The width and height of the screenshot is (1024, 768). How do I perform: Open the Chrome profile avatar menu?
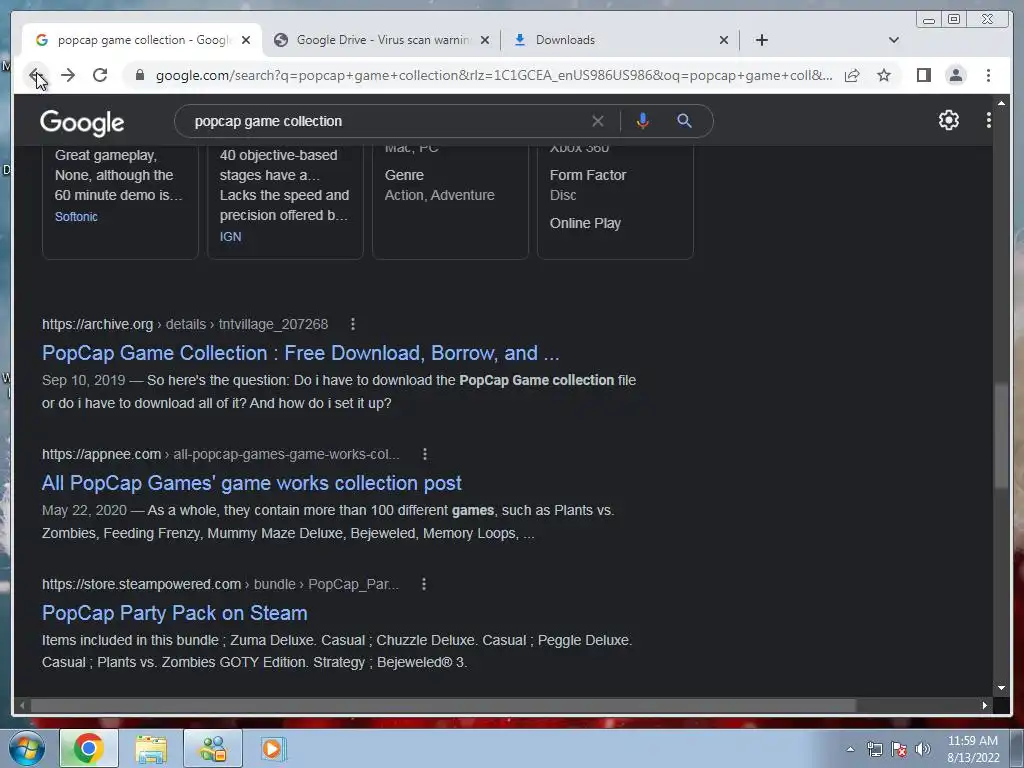955,75
